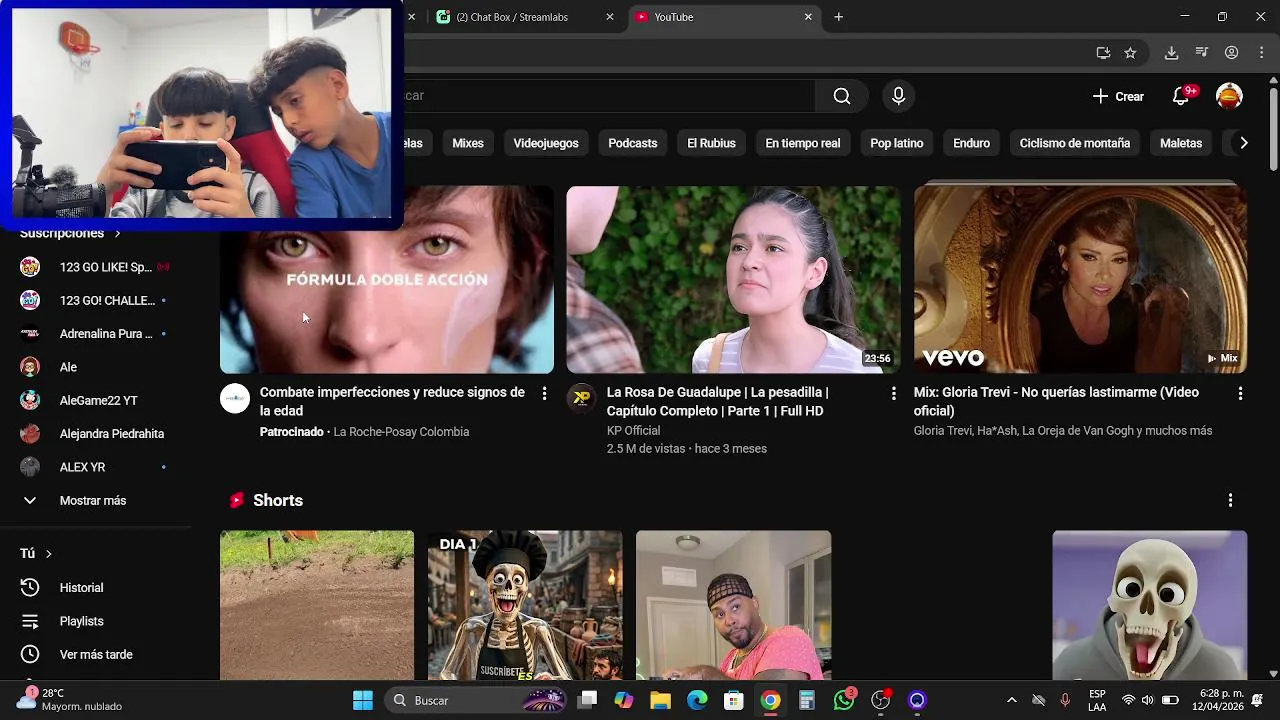Select the El Rubius filter chip
Screen dimensions: 1280x720
(711, 143)
